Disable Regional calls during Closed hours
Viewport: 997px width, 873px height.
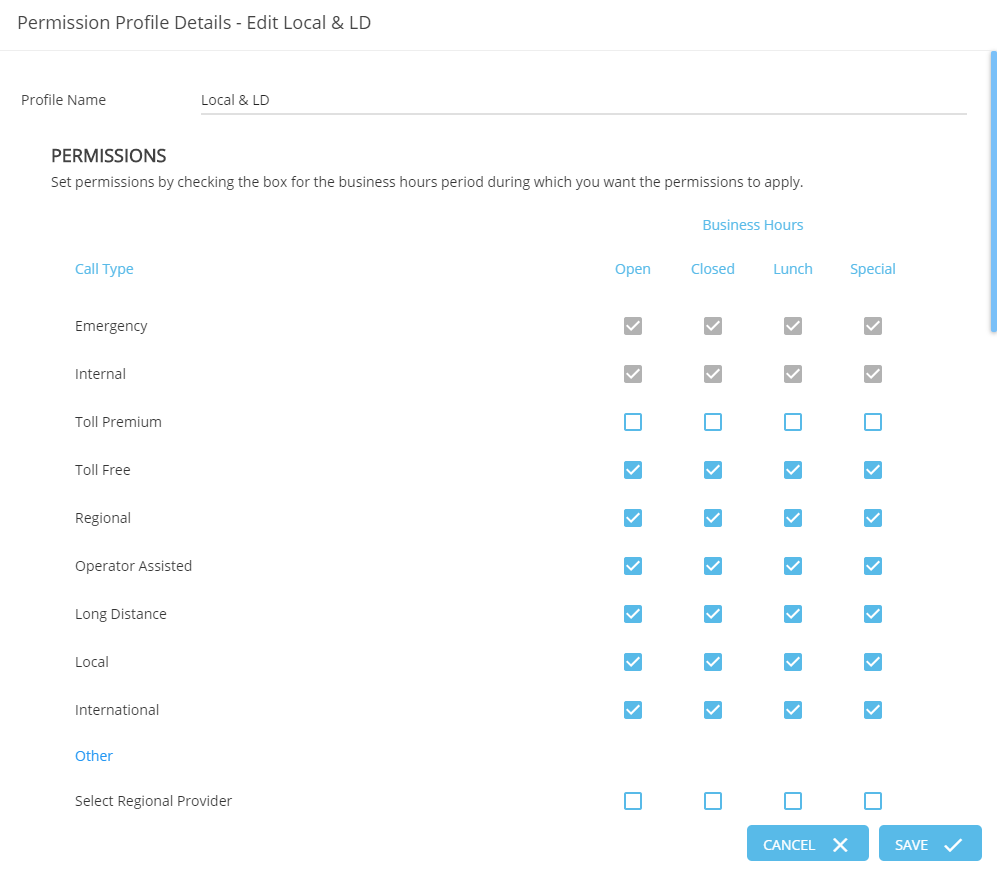click(x=713, y=518)
